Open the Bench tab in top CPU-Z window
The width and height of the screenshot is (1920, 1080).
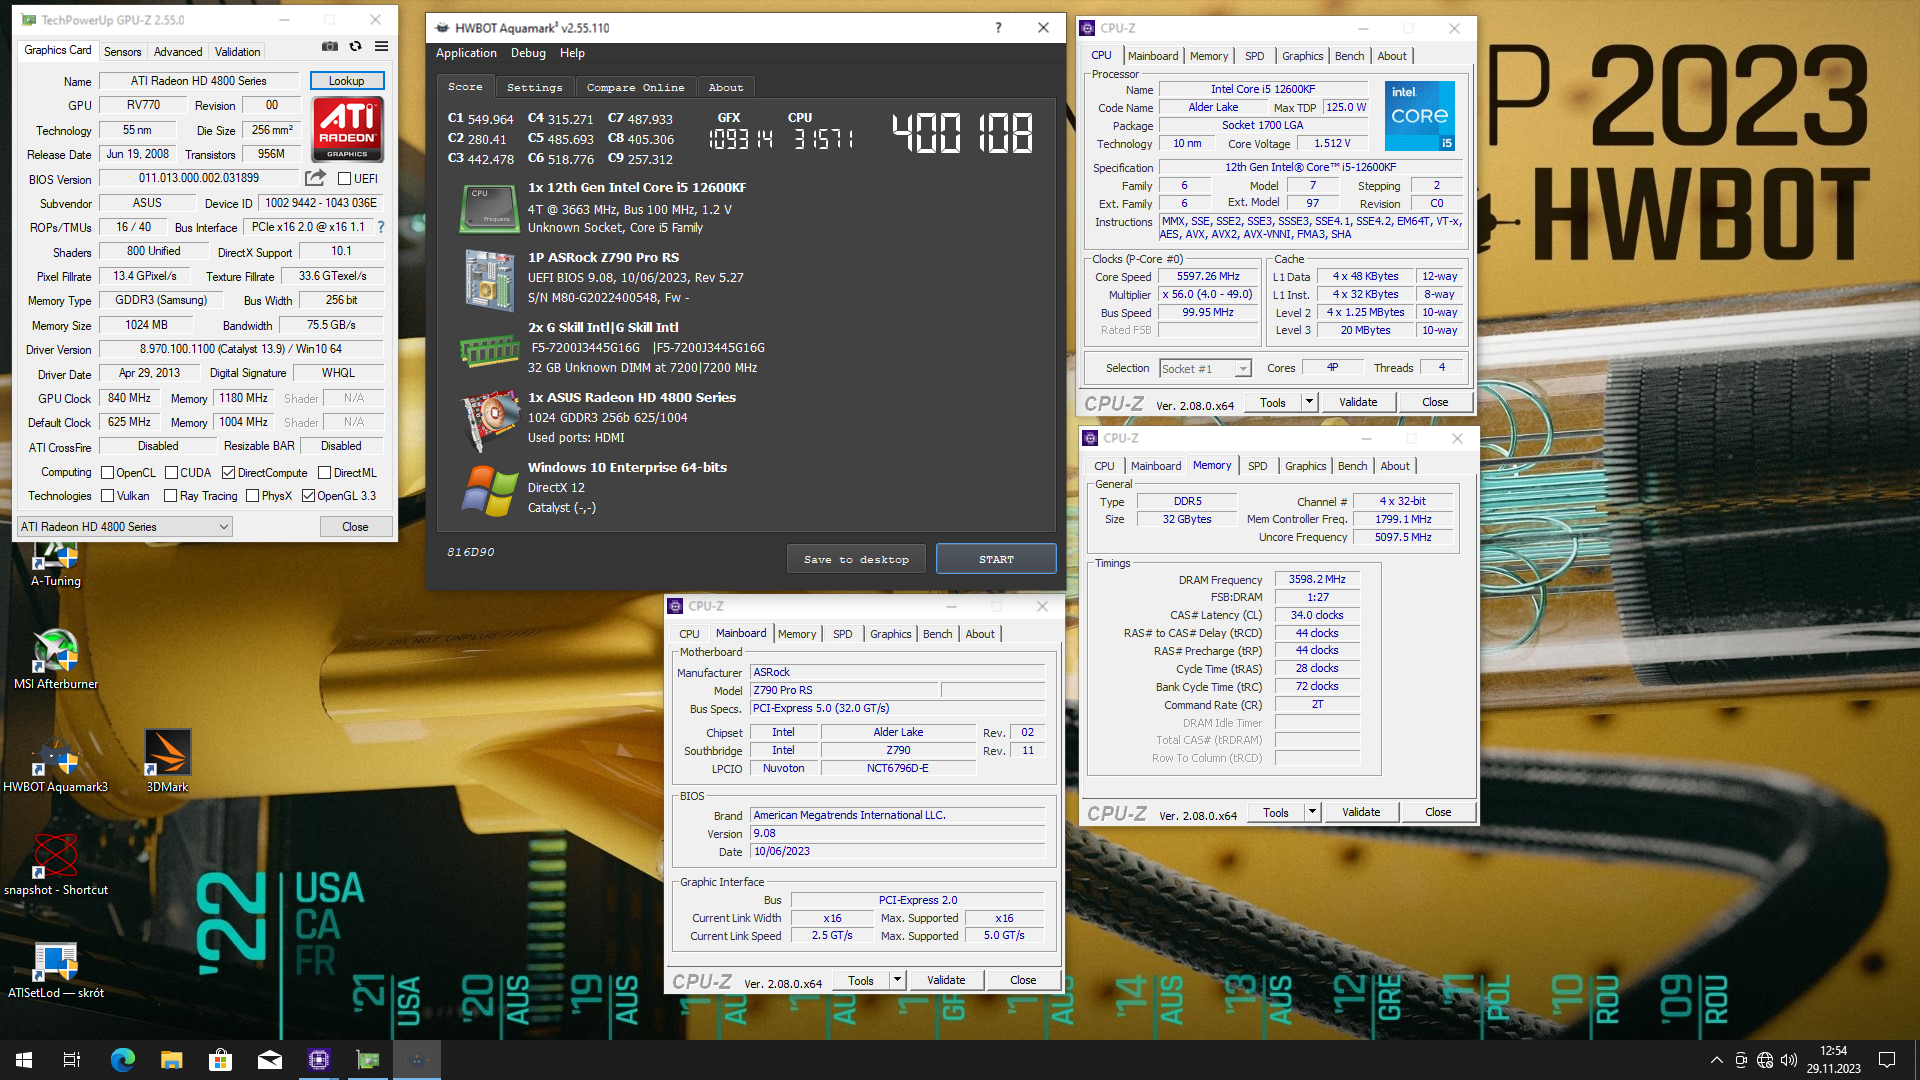tap(1349, 56)
